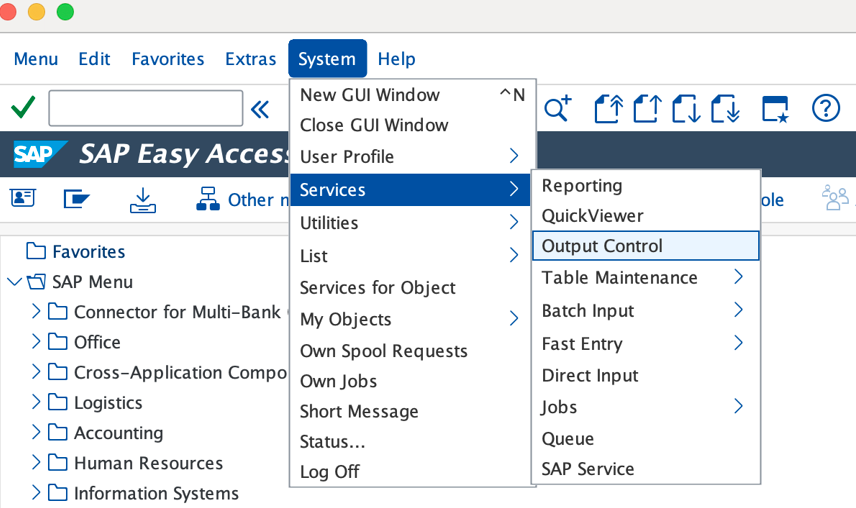Screen dimensions: 856x508
Task: Expand Connector for Multi-Bank chevron
Action: (x=36, y=312)
